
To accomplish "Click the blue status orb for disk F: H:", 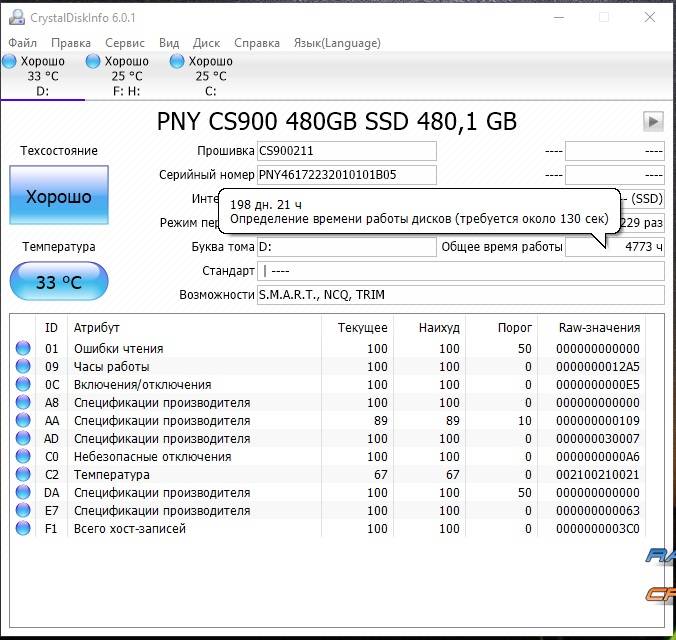I will 93,61.
